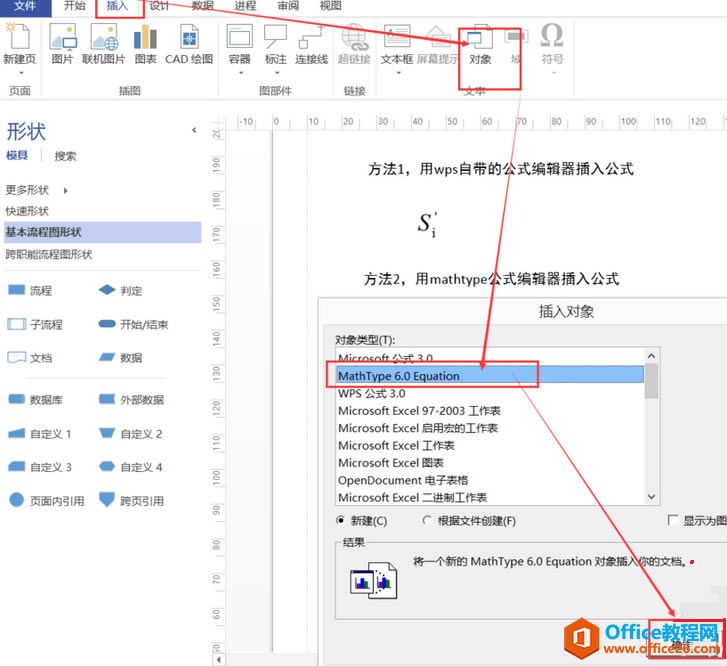Select MathType 6.0 Equation list item
This screenshot has height=666, width=727.
tap(491, 376)
